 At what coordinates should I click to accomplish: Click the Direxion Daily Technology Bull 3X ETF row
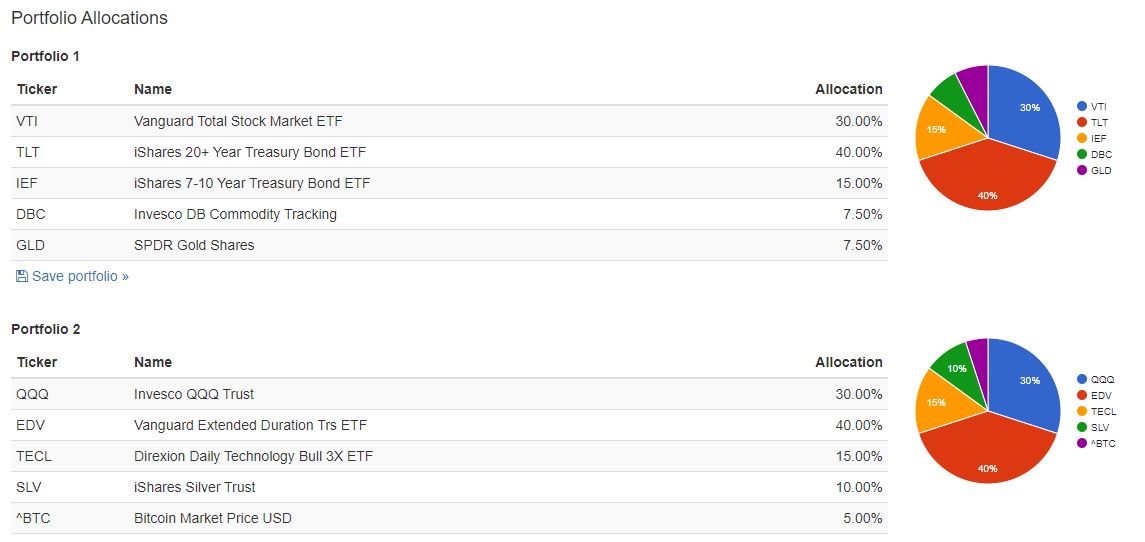pos(448,456)
